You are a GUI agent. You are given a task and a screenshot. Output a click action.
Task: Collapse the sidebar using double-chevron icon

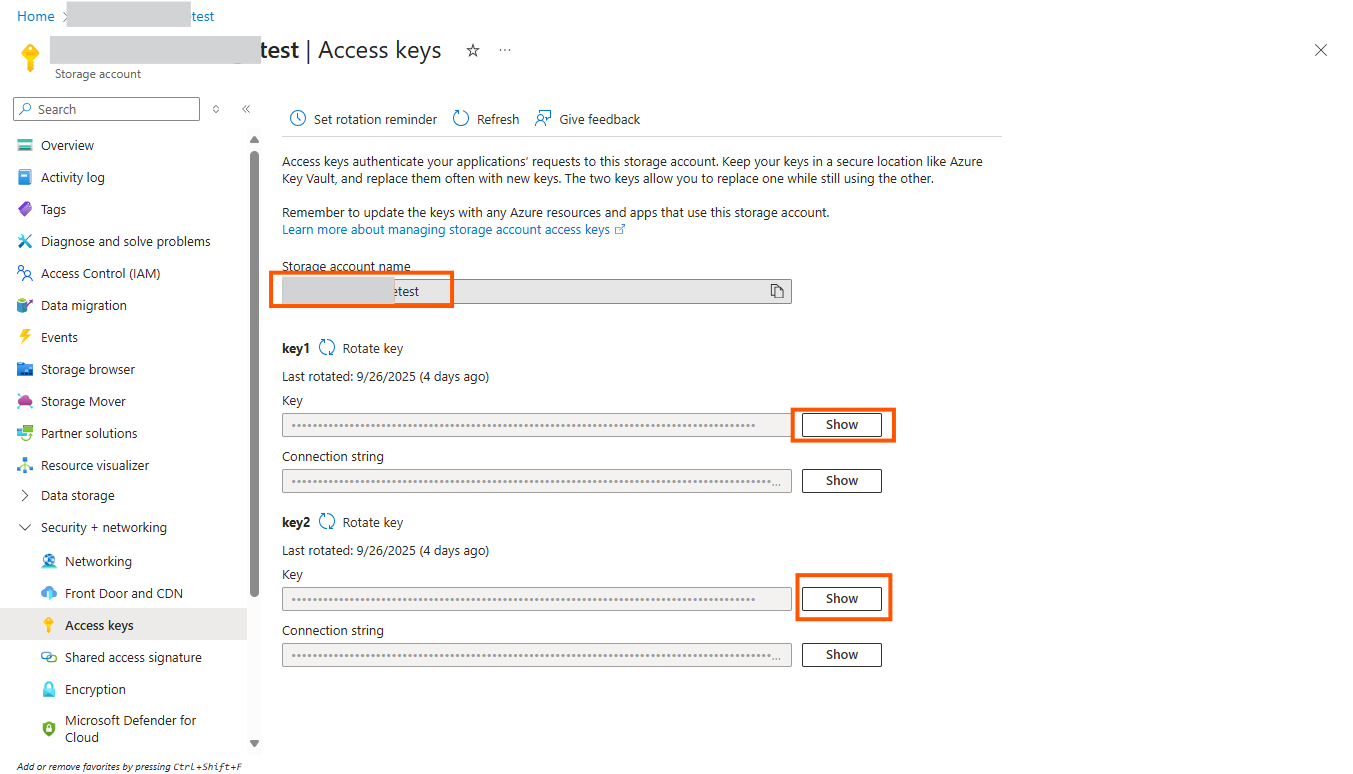coord(246,109)
